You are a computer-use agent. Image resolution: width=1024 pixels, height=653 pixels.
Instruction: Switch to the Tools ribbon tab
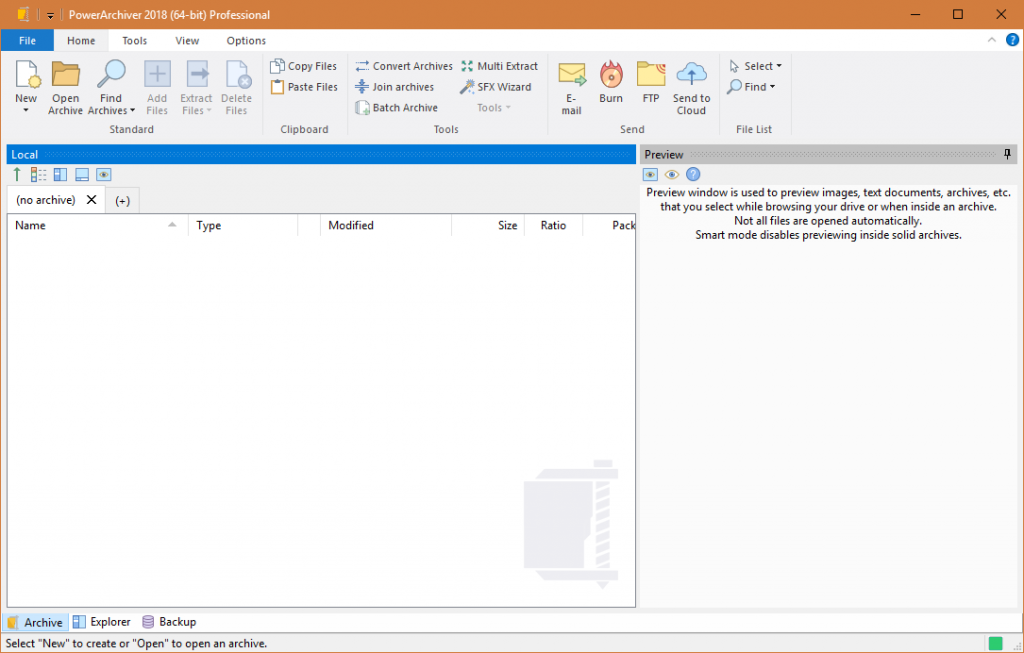135,41
